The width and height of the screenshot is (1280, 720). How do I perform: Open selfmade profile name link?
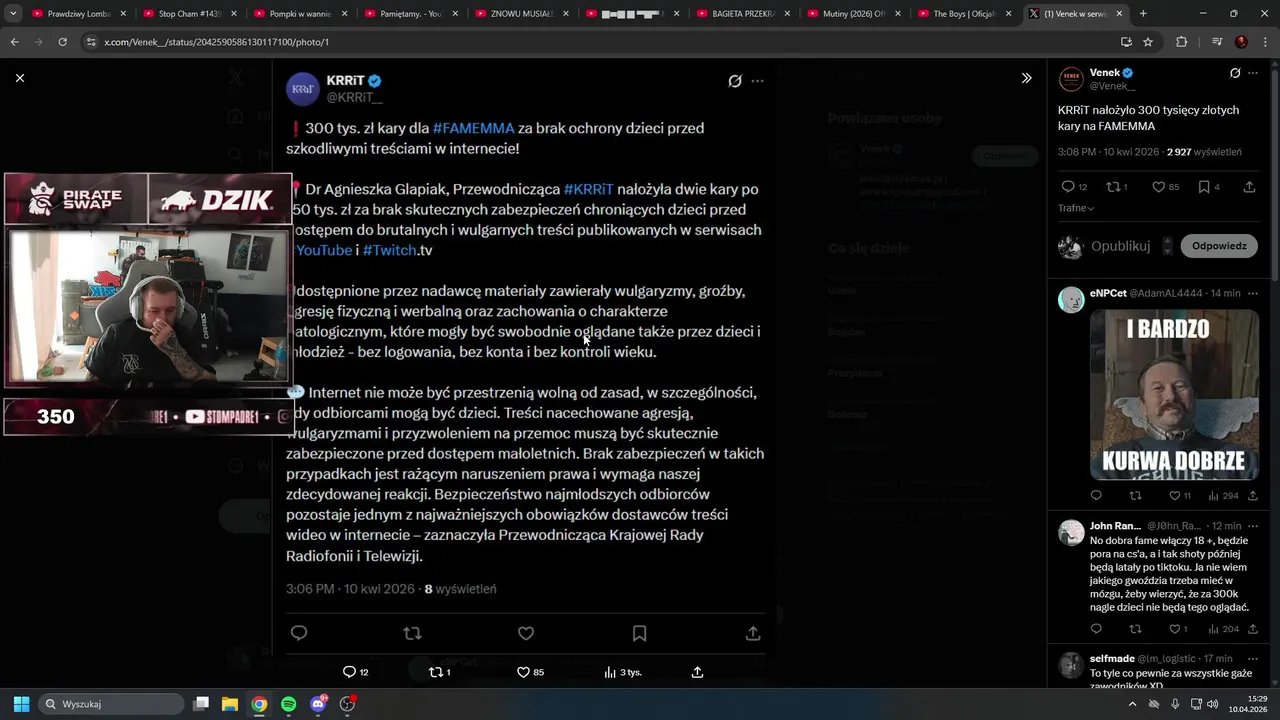(x=1112, y=659)
